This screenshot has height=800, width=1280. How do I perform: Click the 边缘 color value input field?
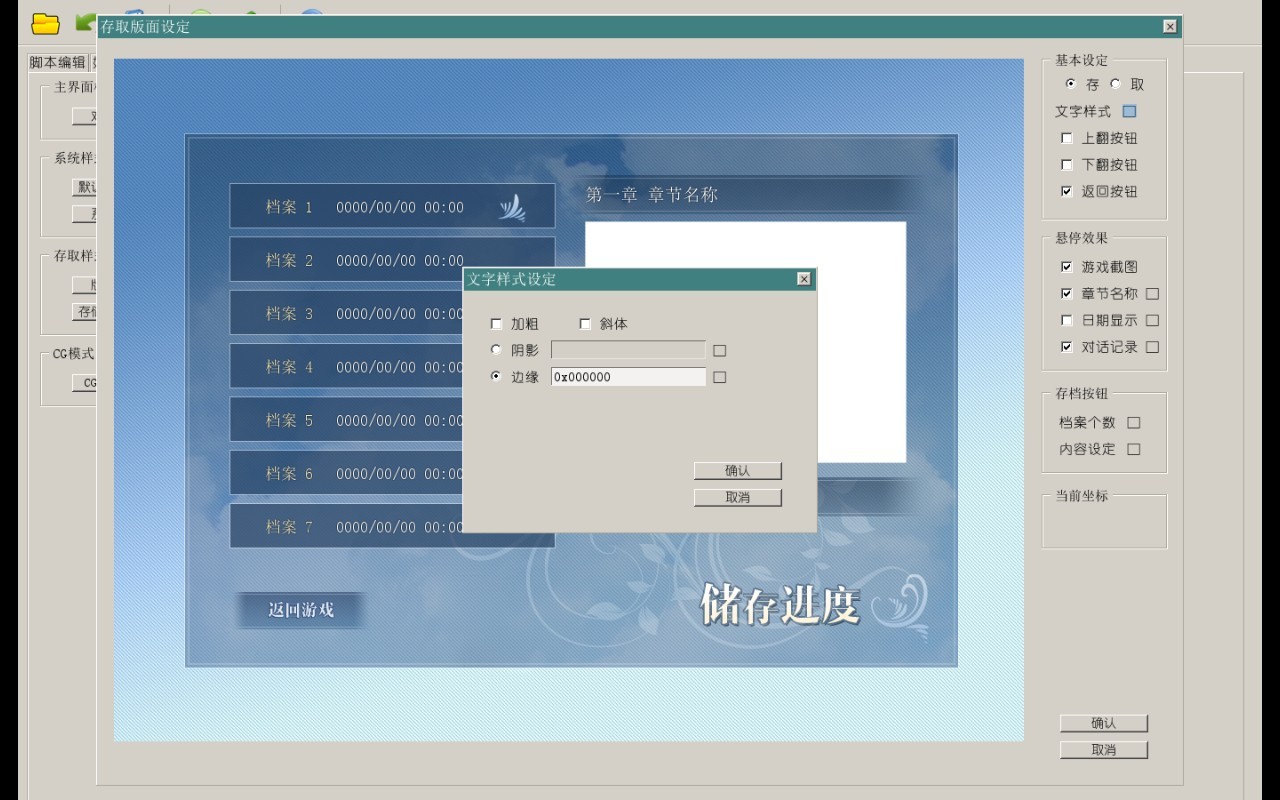pyautogui.click(x=628, y=377)
